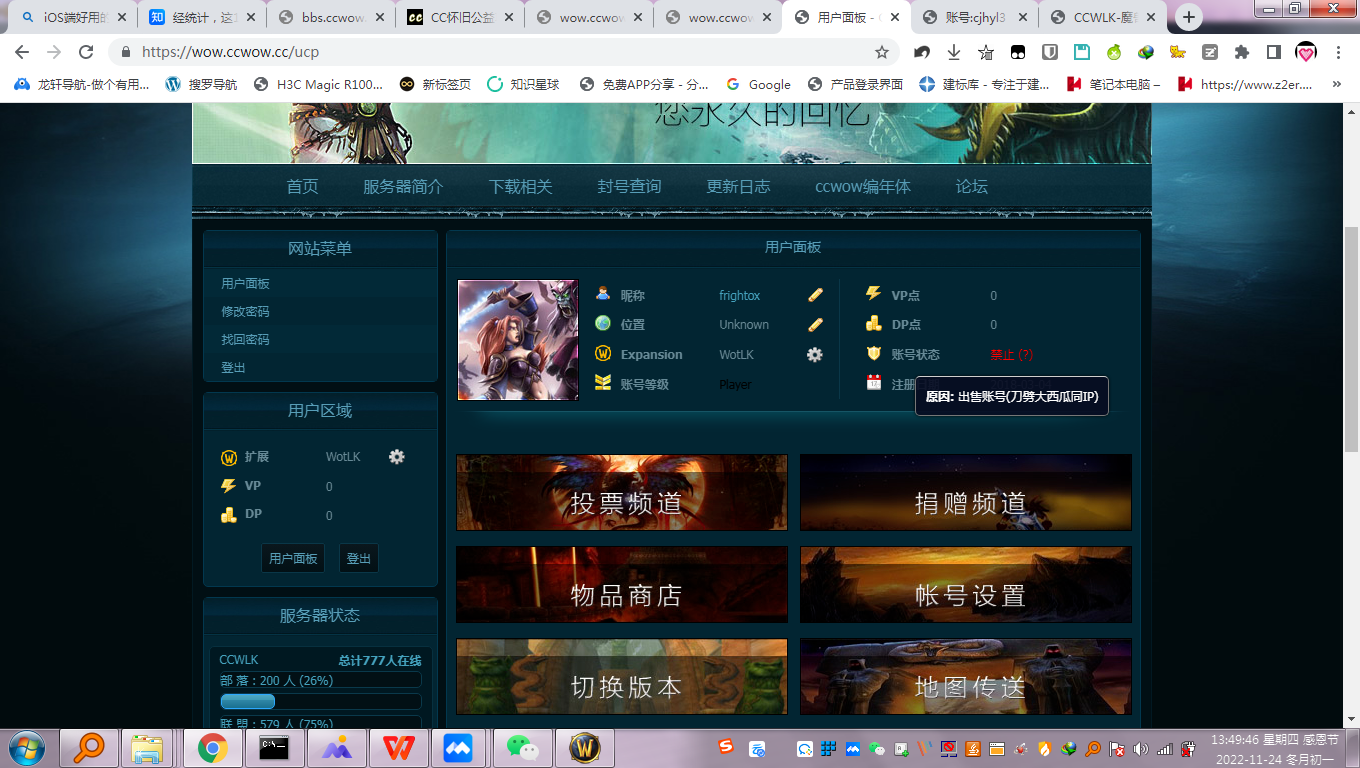Edit the nickname frightox with pencil icon
1360x768 pixels.
(814, 294)
